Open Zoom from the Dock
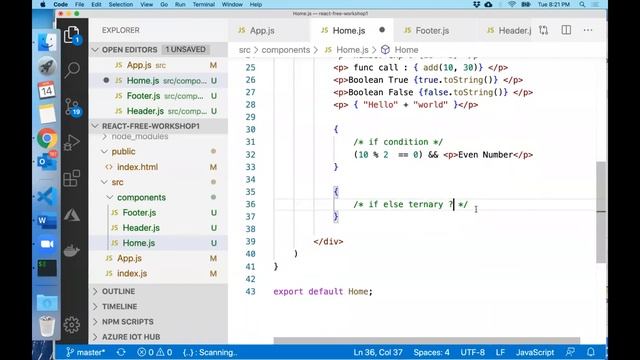 [x=47, y=244]
